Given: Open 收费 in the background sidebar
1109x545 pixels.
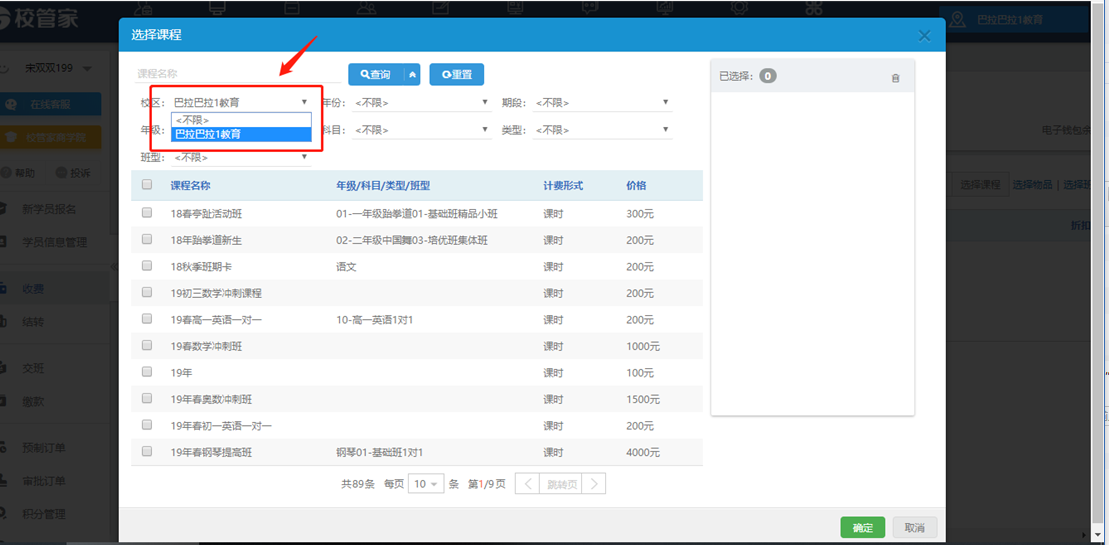Looking at the screenshot, I should coord(33,288).
